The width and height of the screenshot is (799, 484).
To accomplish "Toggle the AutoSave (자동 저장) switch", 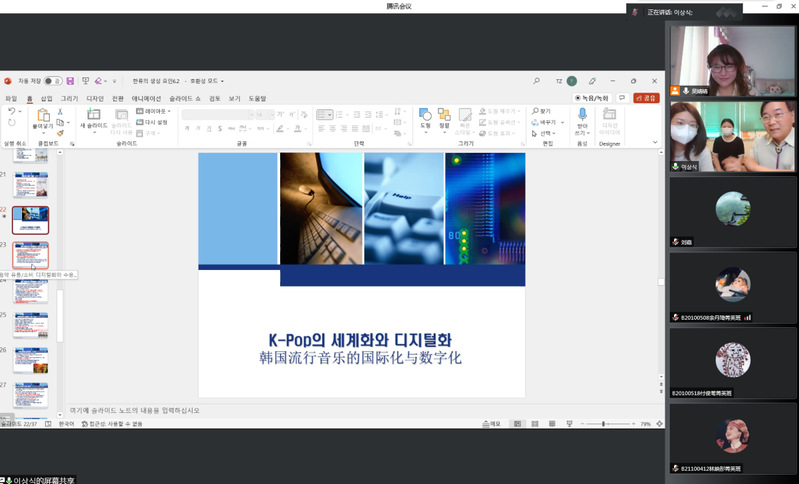I will tap(52, 81).
